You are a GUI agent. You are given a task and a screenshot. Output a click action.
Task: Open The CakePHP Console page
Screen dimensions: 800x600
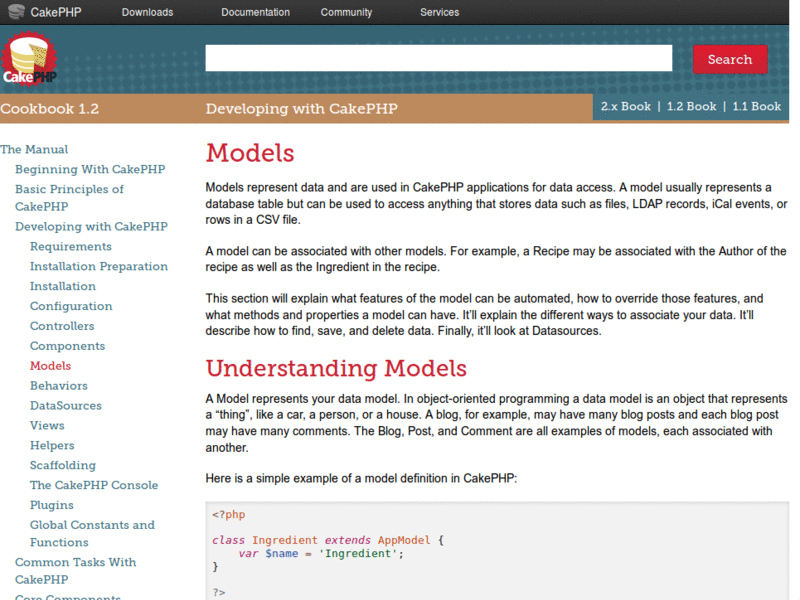point(94,485)
